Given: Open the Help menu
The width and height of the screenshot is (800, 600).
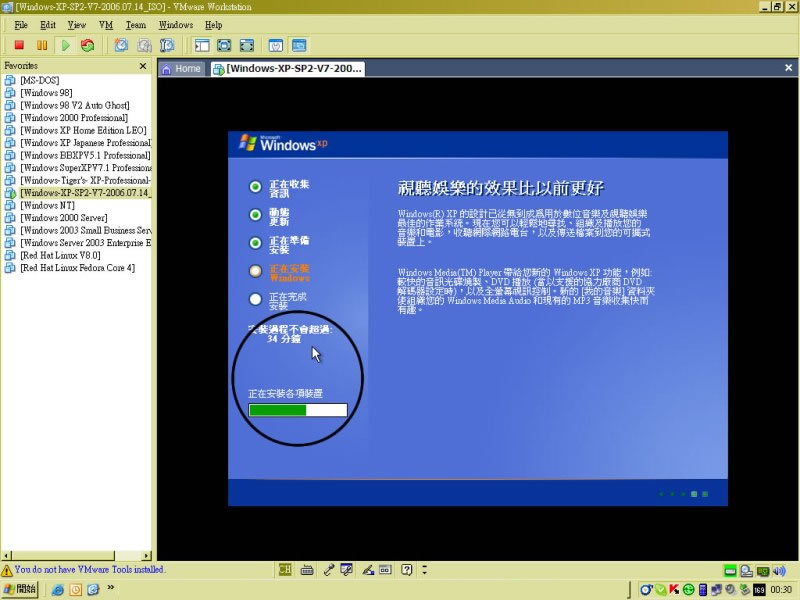Looking at the screenshot, I should 213,25.
